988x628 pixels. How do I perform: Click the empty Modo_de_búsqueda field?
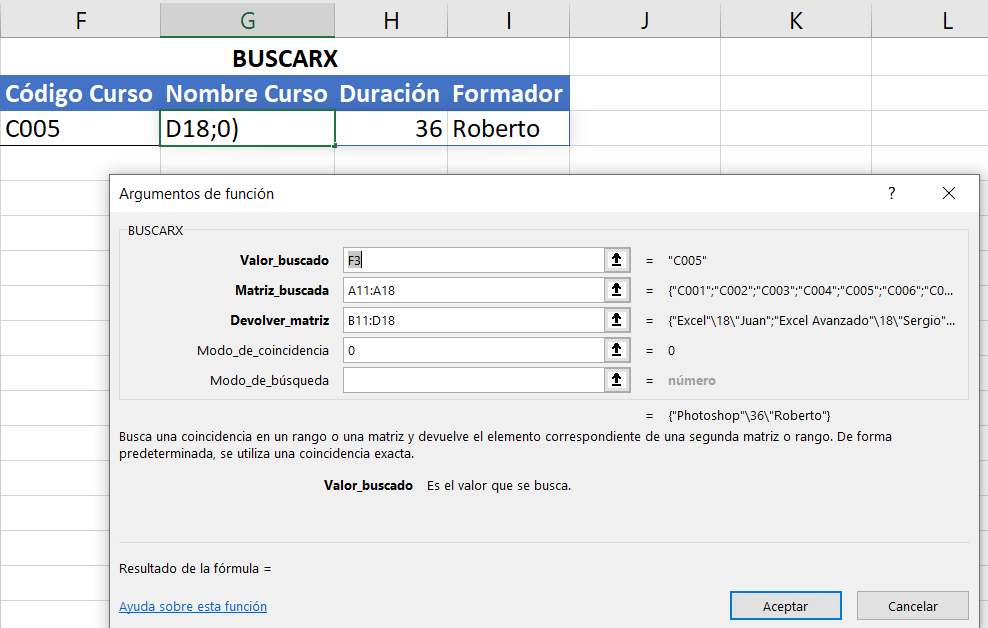(473, 380)
